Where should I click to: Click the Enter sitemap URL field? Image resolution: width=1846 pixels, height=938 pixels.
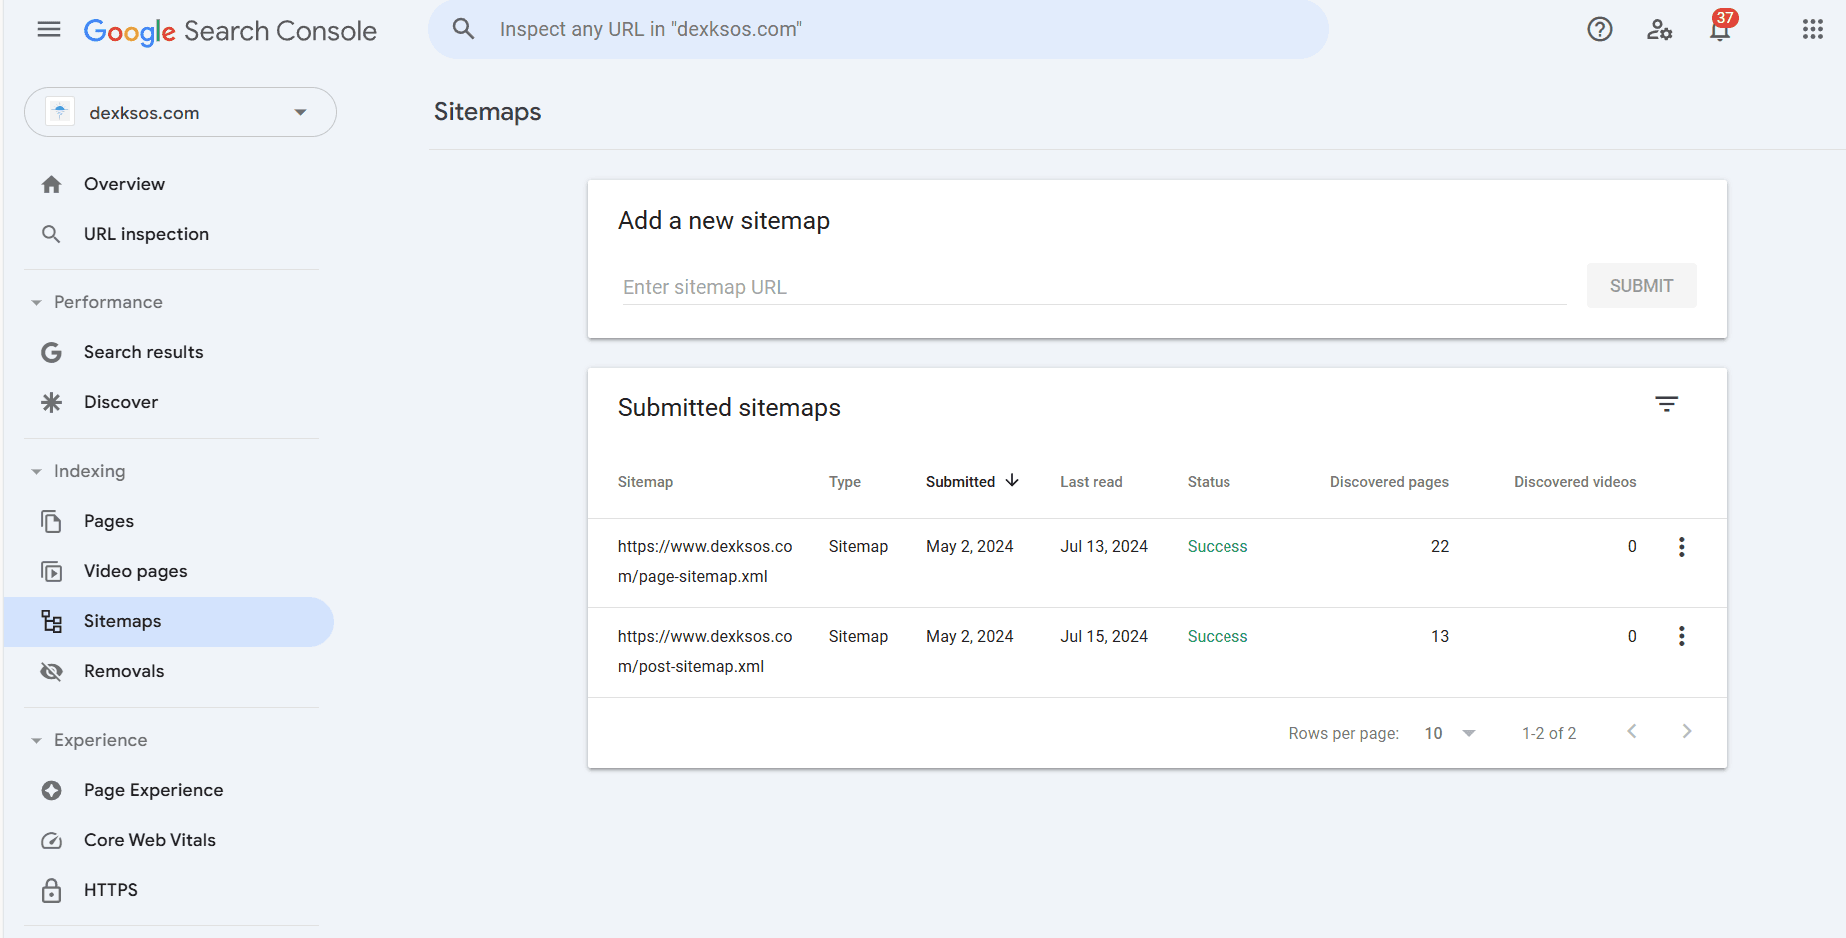point(1094,287)
